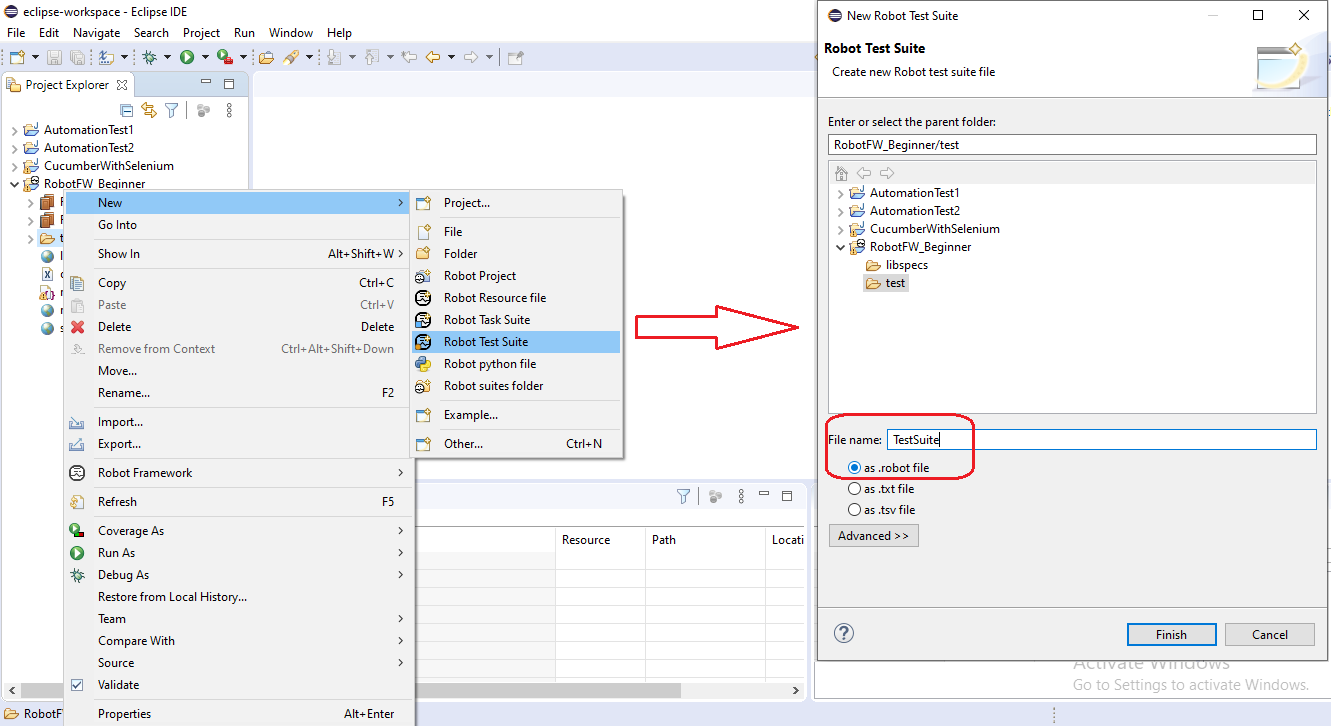This screenshot has height=726, width=1331.
Task: Click Refresh in the context menu
Action: click(x=239, y=502)
